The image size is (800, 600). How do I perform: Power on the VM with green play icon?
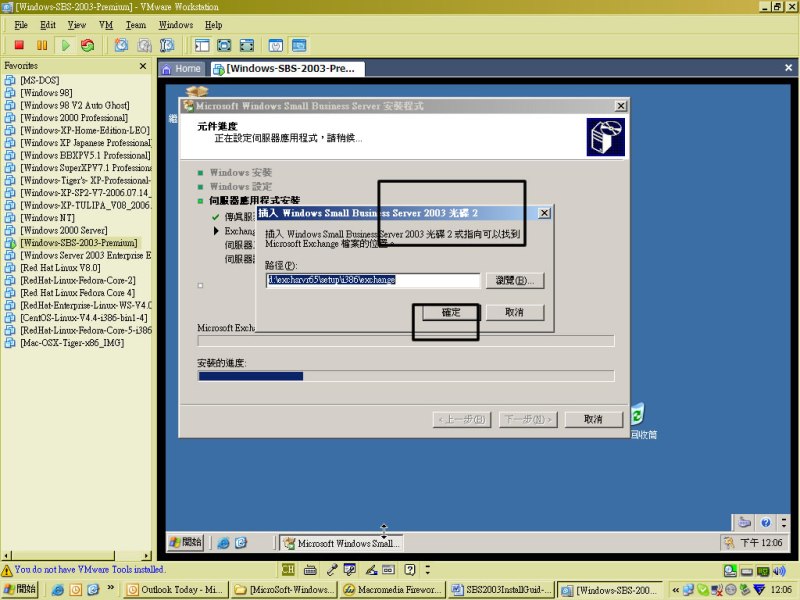tap(65, 45)
